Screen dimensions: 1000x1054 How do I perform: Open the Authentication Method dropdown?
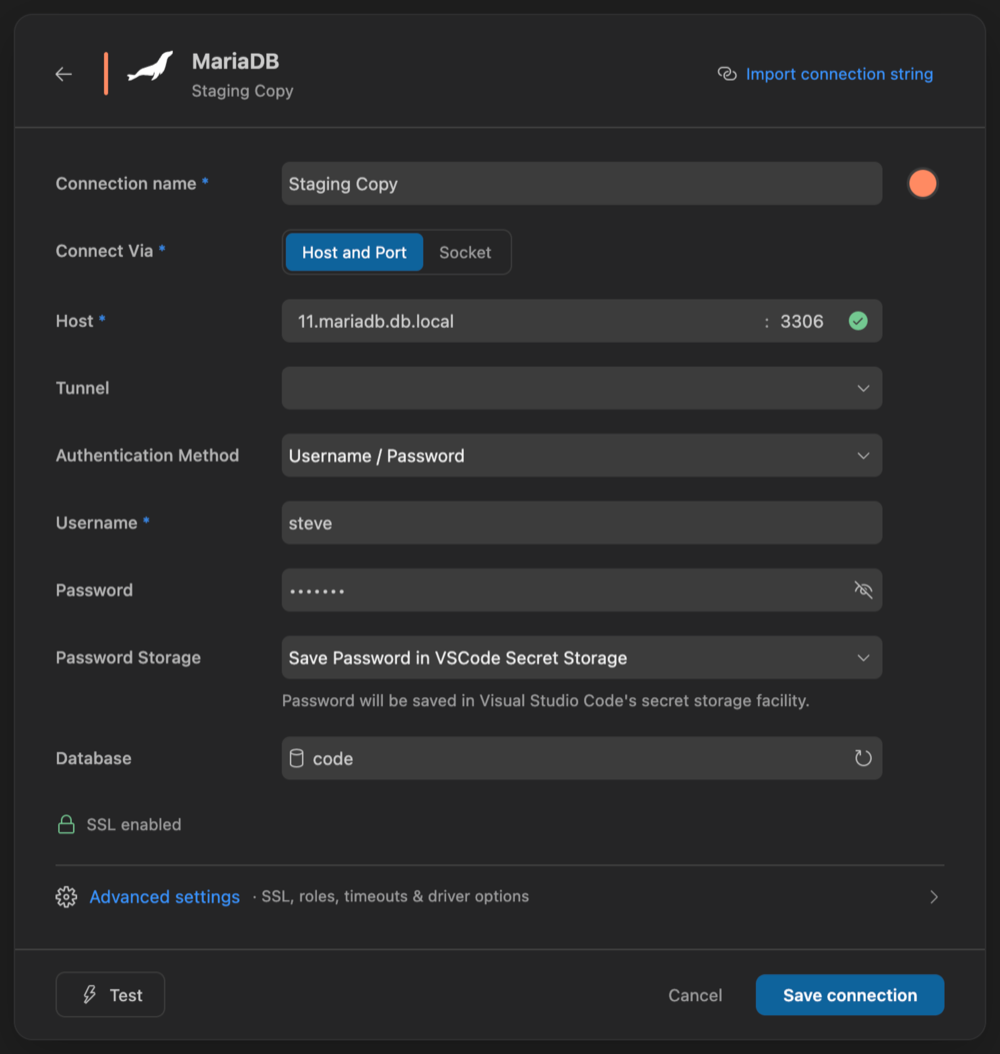point(582,455)
